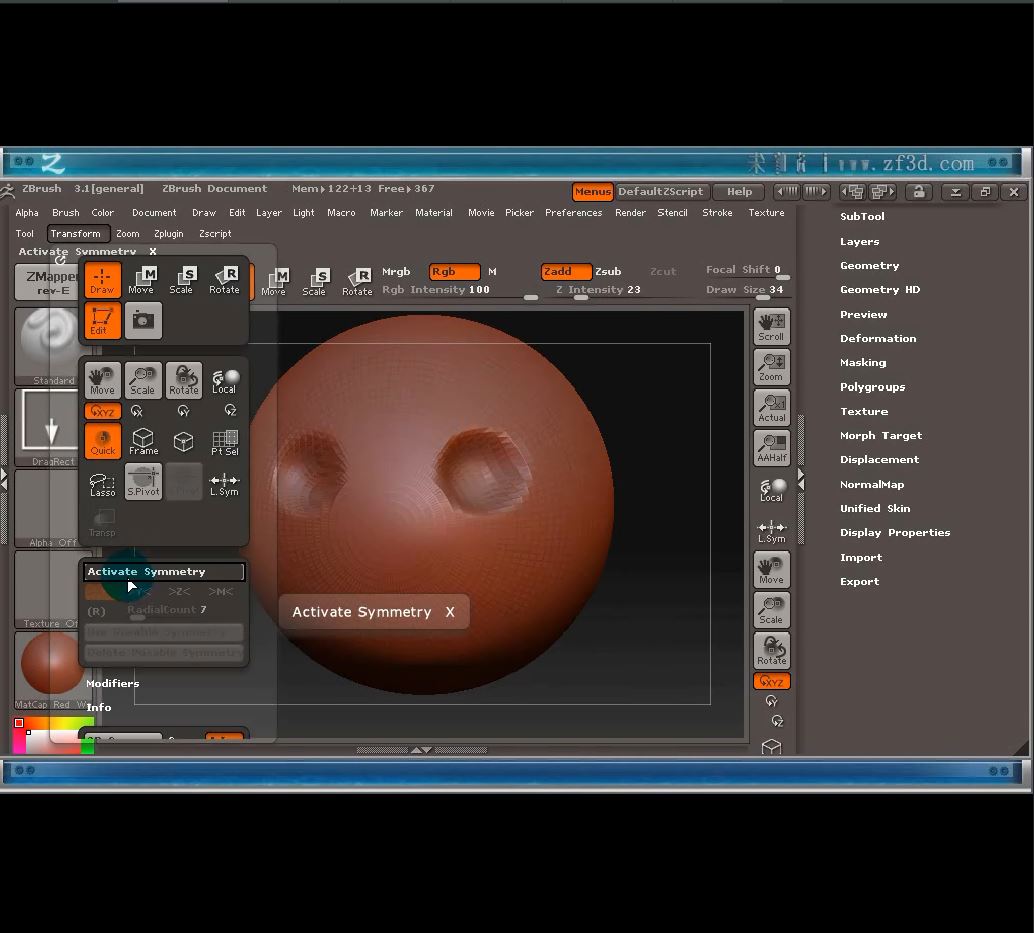Toggle XYZ rotation in the Transform popup
The image size is (1034, 933).
pyautogui.click(x=103, y=411)
